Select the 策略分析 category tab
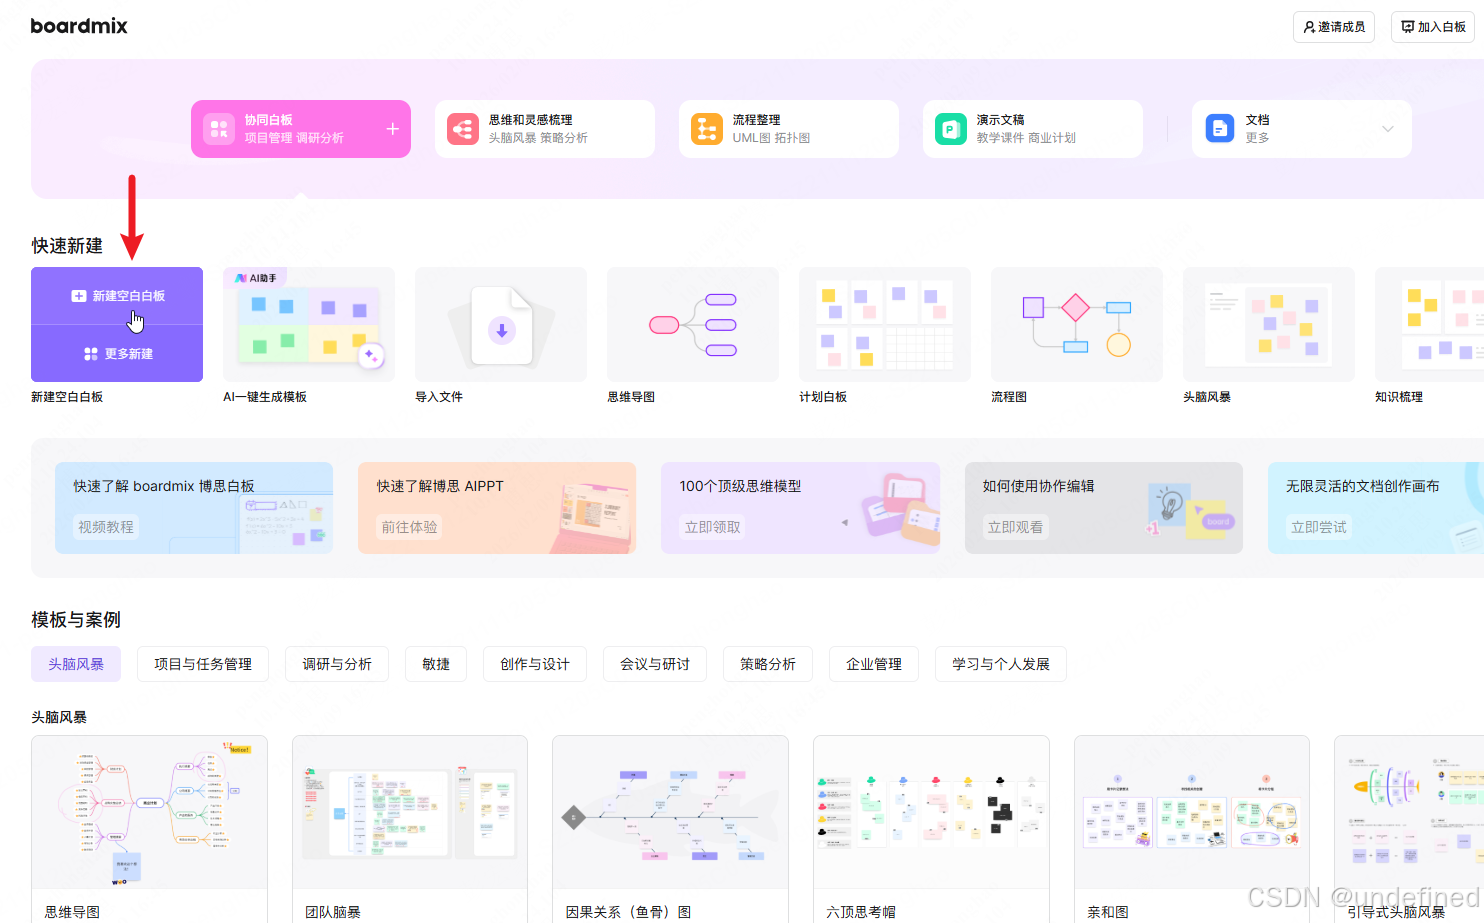 tap(768, 664)
